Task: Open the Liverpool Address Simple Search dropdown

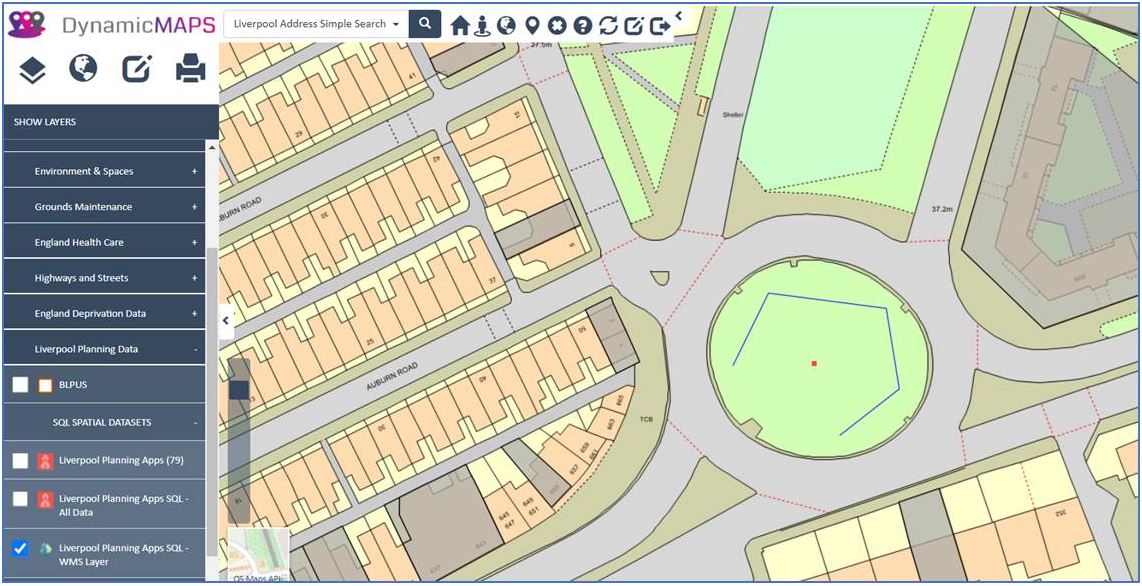Action: point(316,24)
